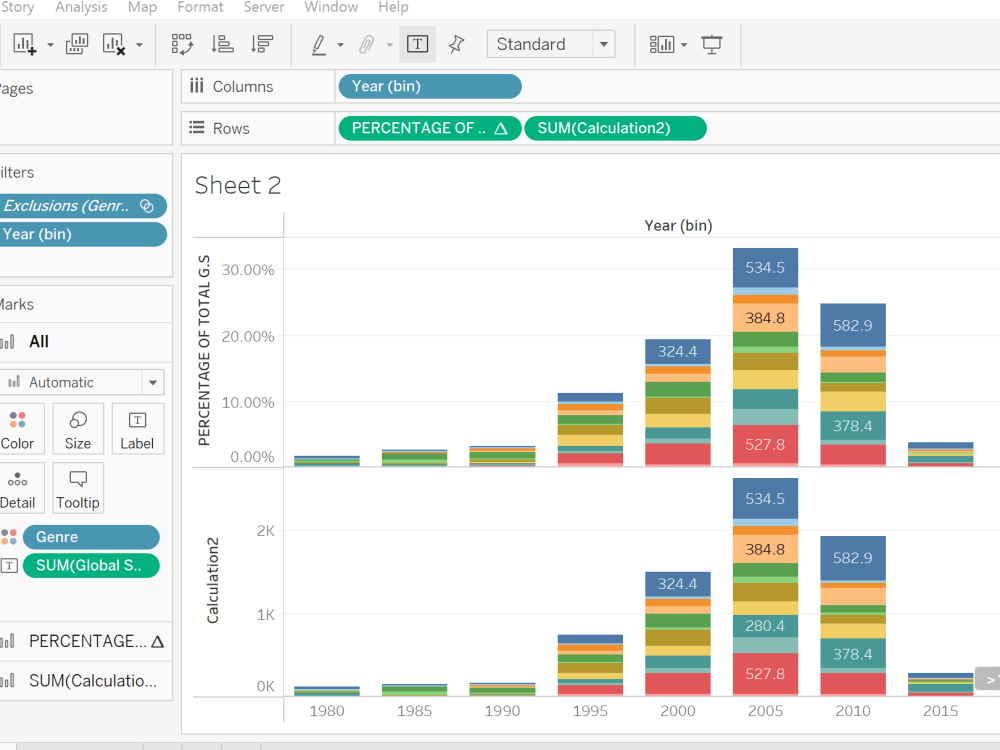Open the Analysis menu
Screen dimensions: 1000x750
[81, 8]
